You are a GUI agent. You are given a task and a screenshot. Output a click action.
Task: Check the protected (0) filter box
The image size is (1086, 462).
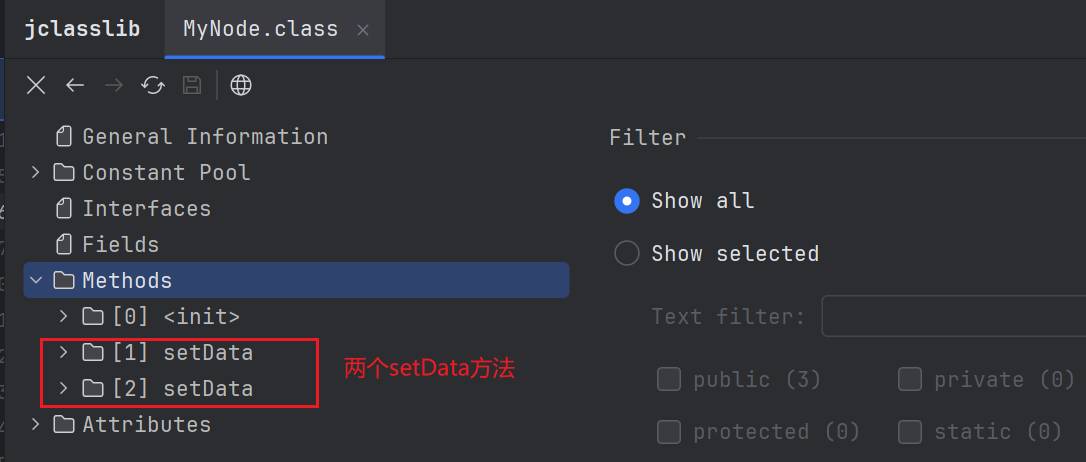point(669,431)
